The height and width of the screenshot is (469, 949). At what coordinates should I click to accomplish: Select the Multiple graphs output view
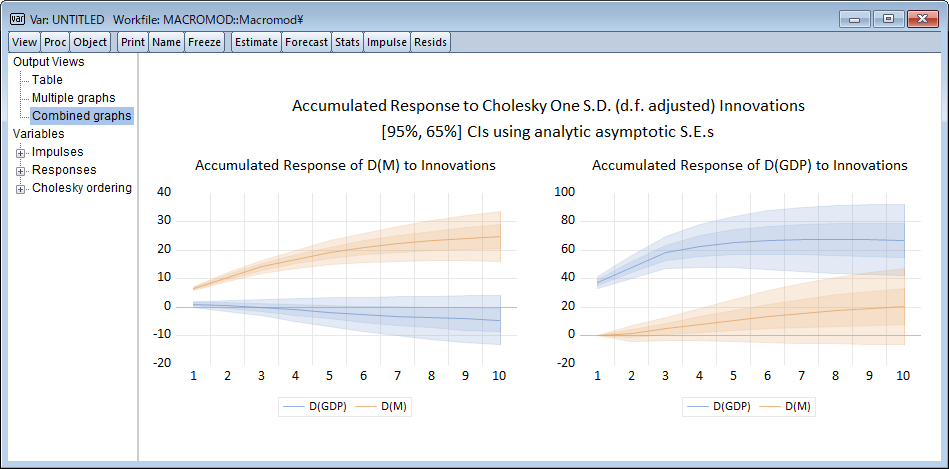[74, 97]
